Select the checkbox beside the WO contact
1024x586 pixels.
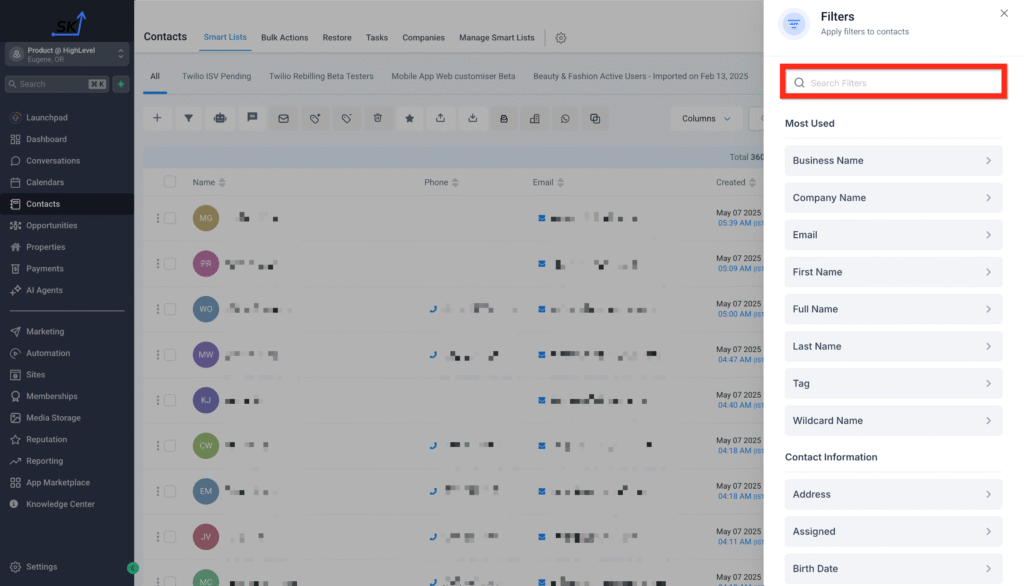[x=170, y=309]
